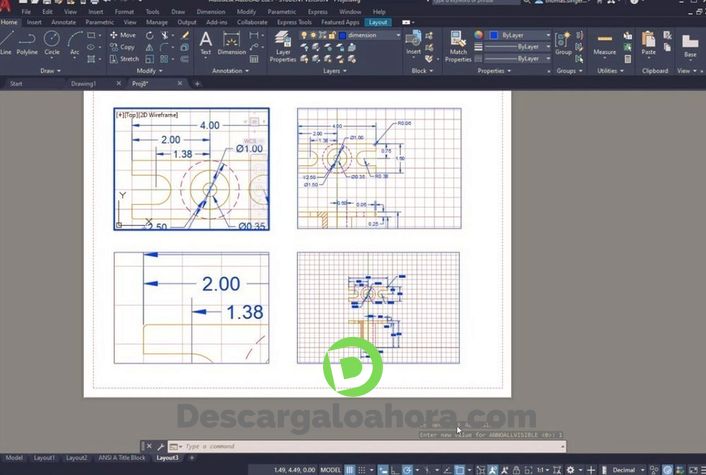Screen dimensions: 706x475
Task: Open the ANSI A Title Block tab
Action: (122, 458)
